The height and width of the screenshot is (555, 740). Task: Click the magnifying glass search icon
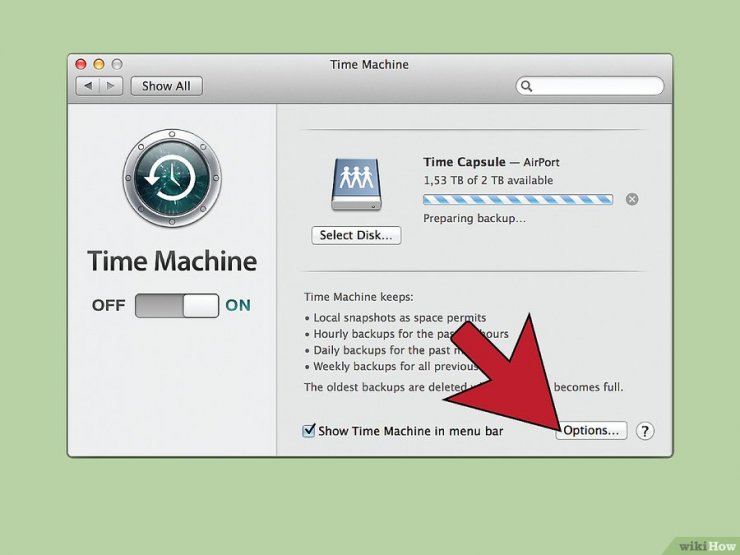pos(527,86)
